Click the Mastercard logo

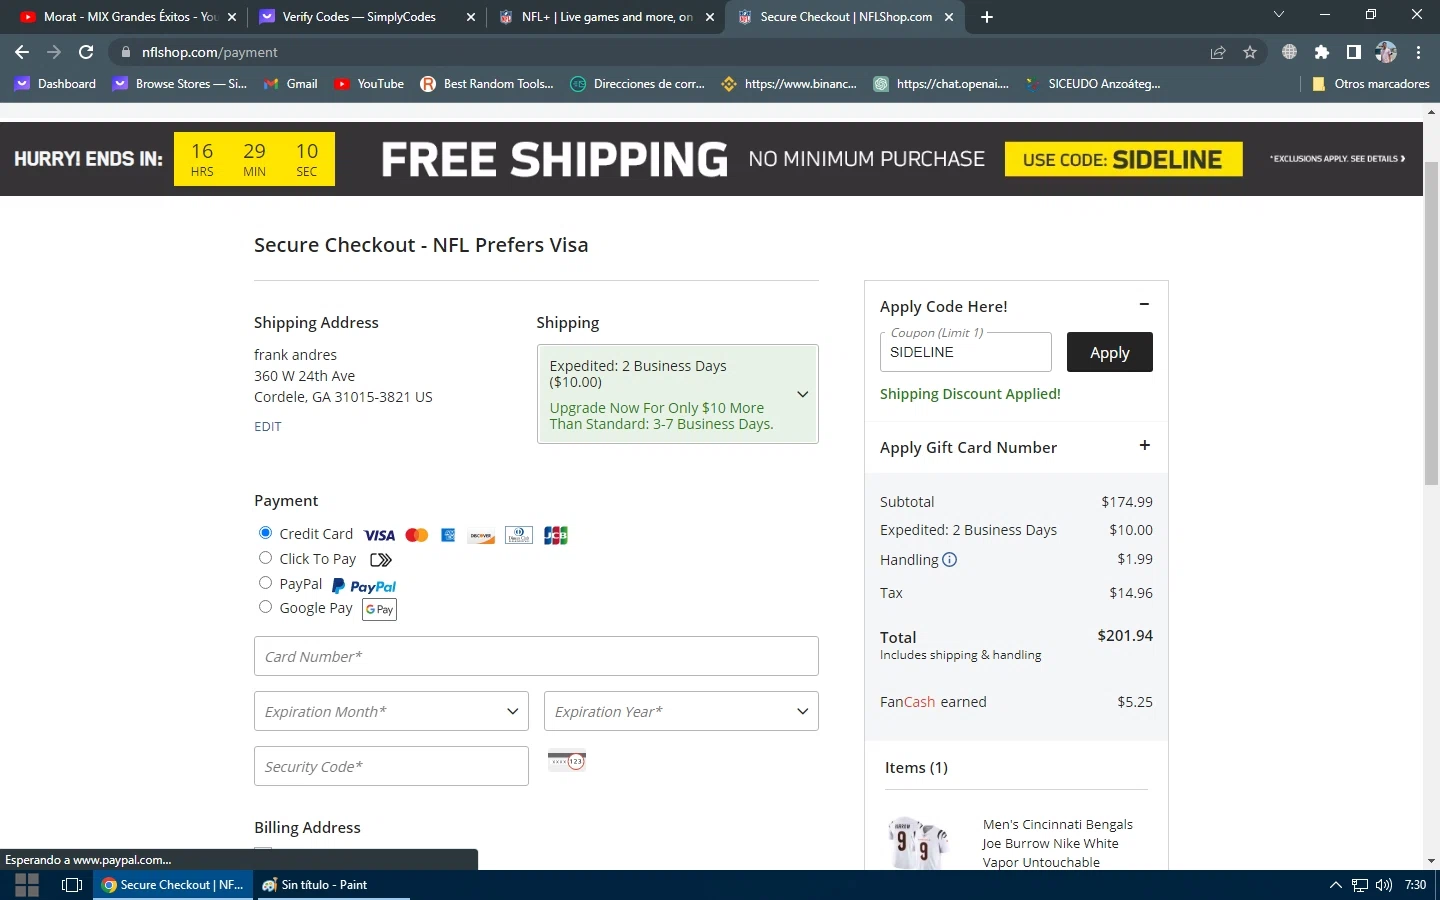coord(417,535)
